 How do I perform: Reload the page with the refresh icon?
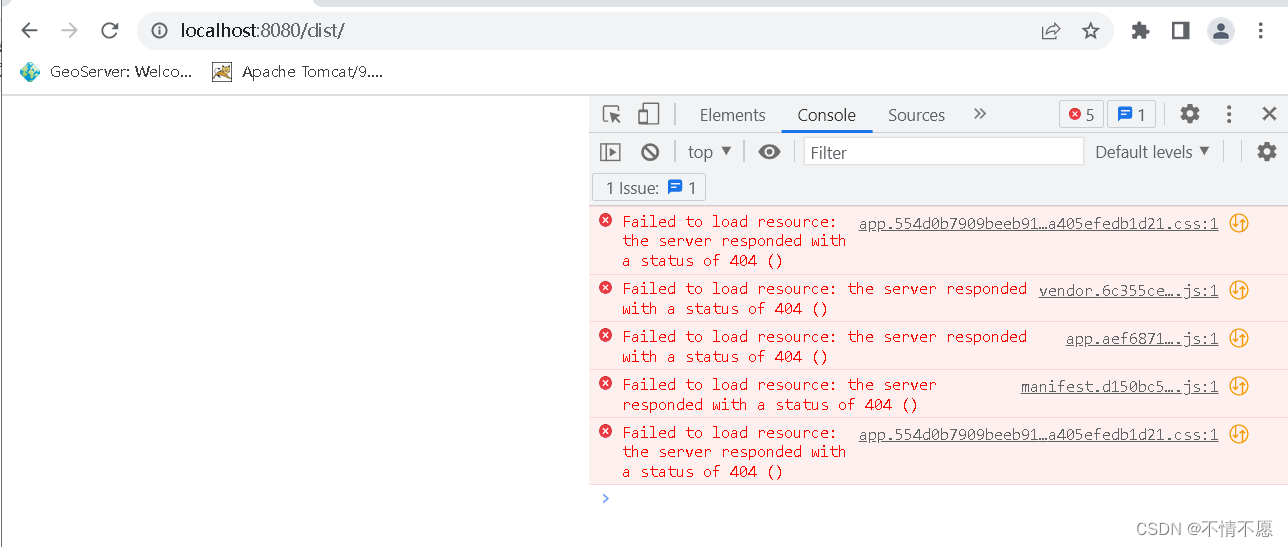110,31
